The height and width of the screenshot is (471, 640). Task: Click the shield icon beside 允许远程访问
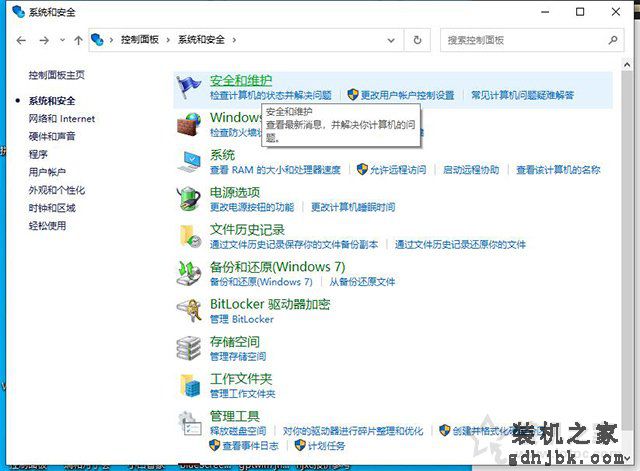coord(362,169)
